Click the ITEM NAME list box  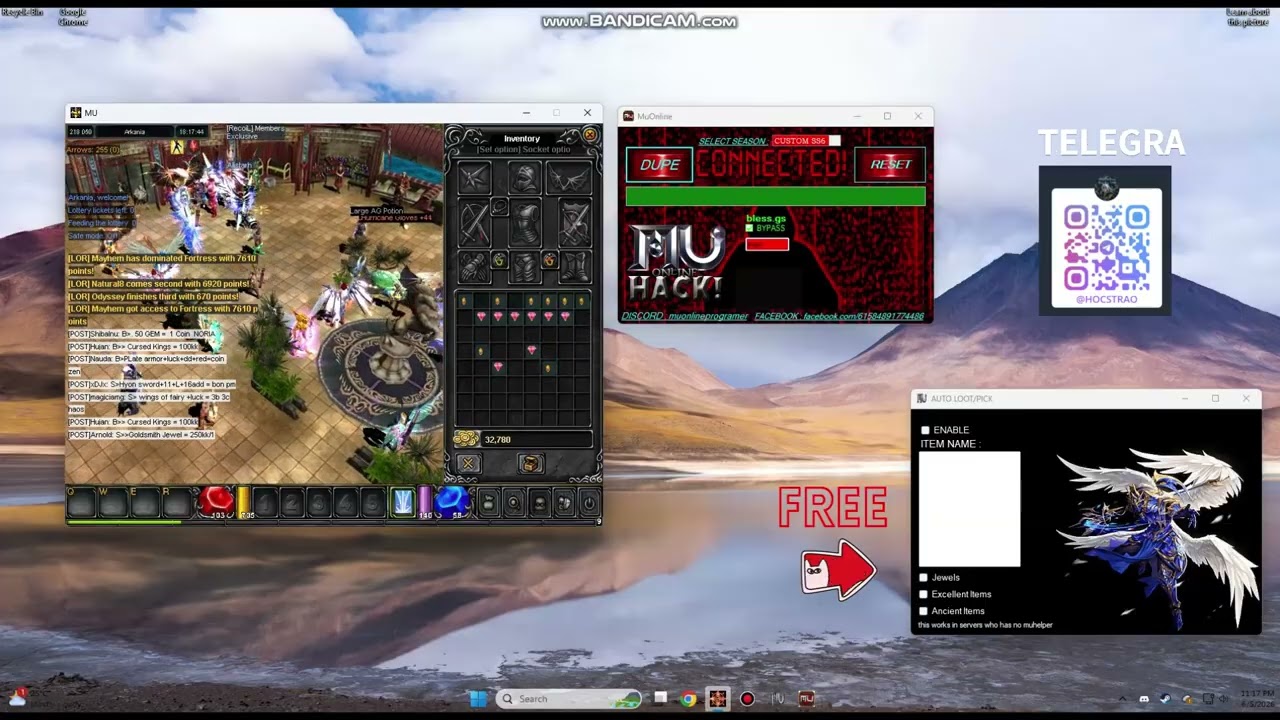[969, 509]
